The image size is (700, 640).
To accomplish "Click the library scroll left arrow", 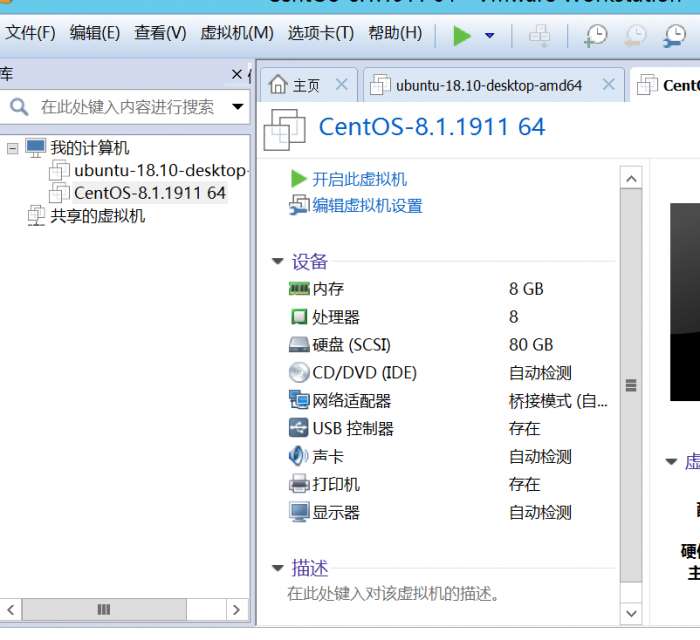I will click(11, 610).
